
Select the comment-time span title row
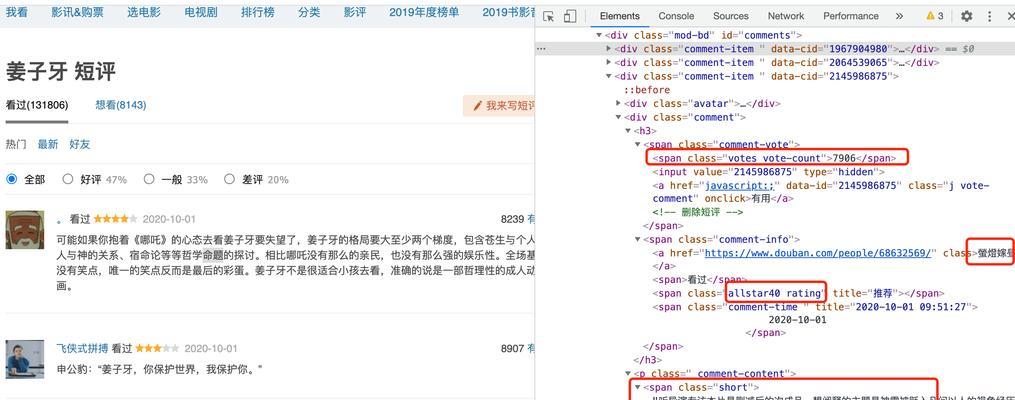[815, 307]
